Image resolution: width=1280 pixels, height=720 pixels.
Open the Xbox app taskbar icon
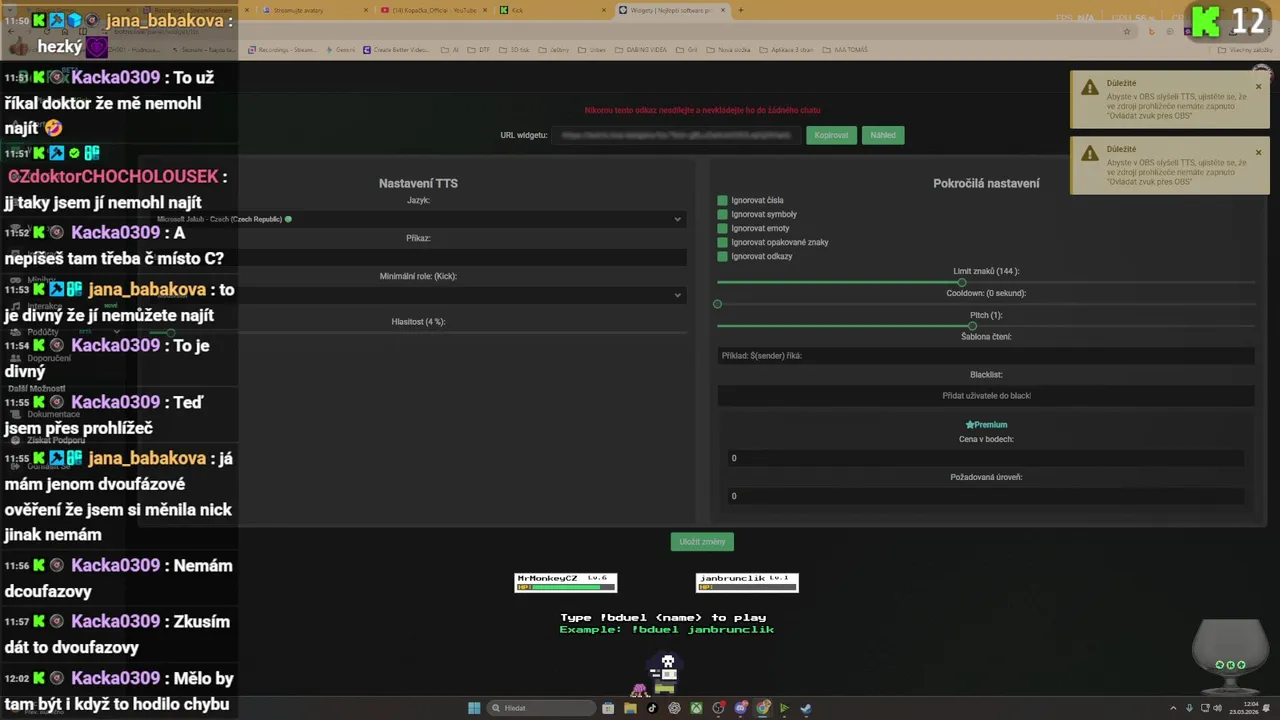click(x=696, y=708)
